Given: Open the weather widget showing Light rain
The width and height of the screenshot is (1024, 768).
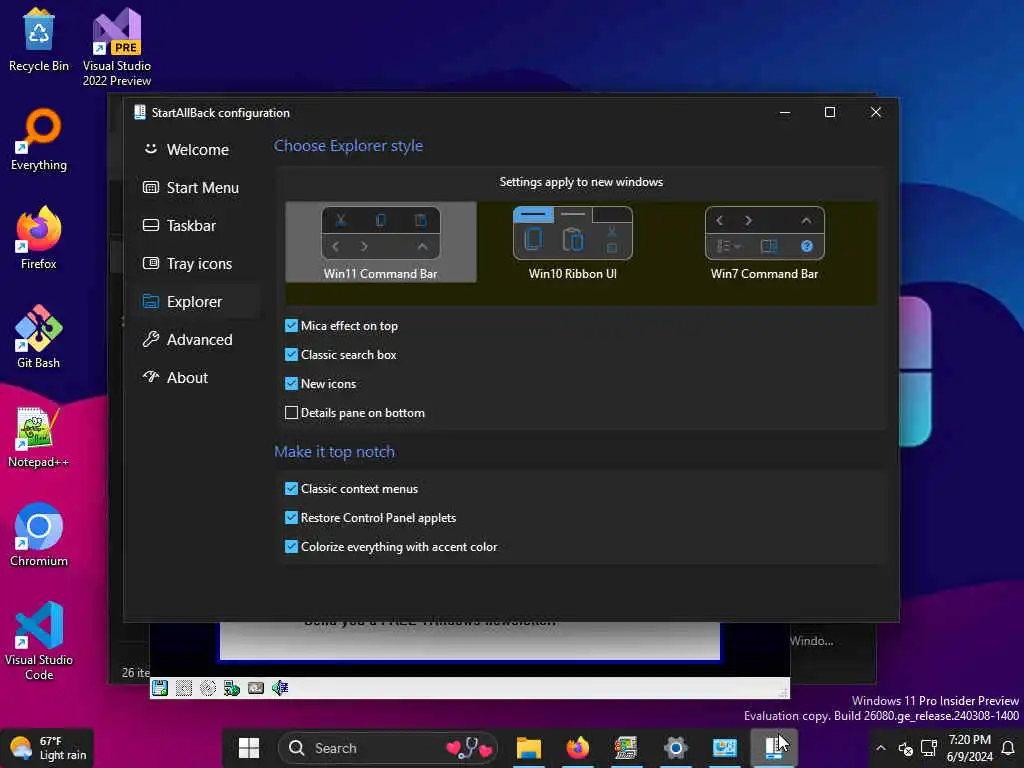Looking at the screenshot, I should (x=49, y=748).
